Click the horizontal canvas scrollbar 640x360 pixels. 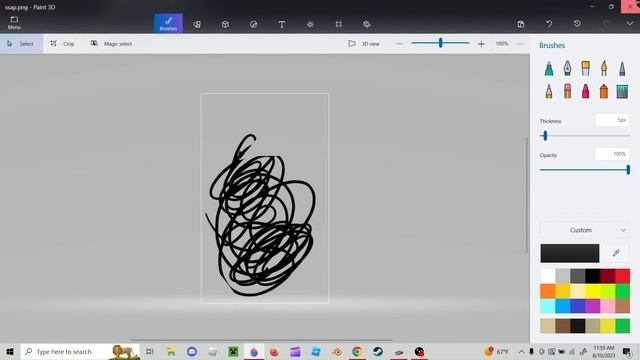[261, 340]
